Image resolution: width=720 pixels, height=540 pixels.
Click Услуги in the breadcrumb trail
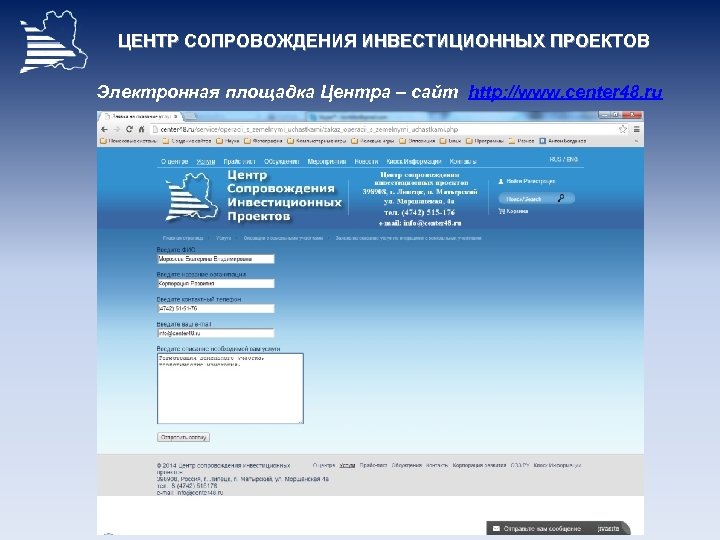[224, 238]
